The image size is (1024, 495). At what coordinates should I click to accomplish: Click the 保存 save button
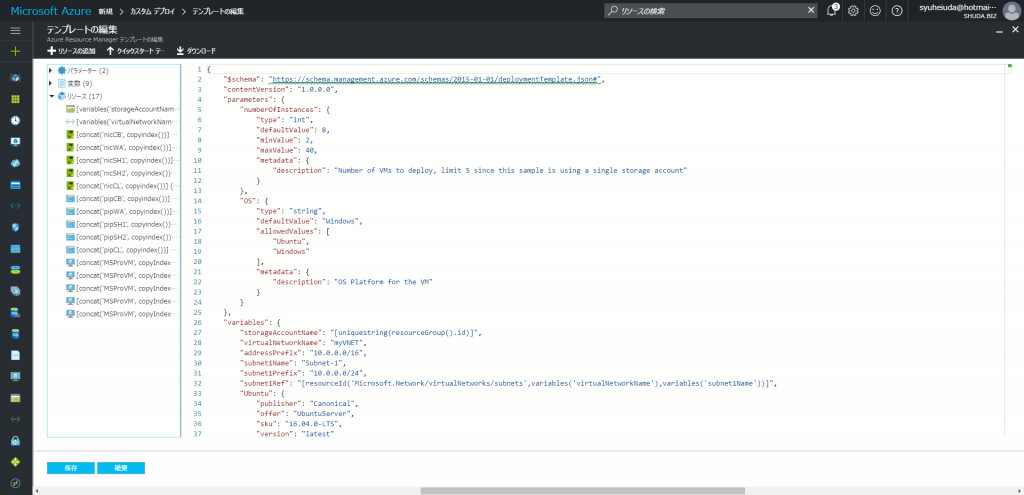[x=71, y=468]
